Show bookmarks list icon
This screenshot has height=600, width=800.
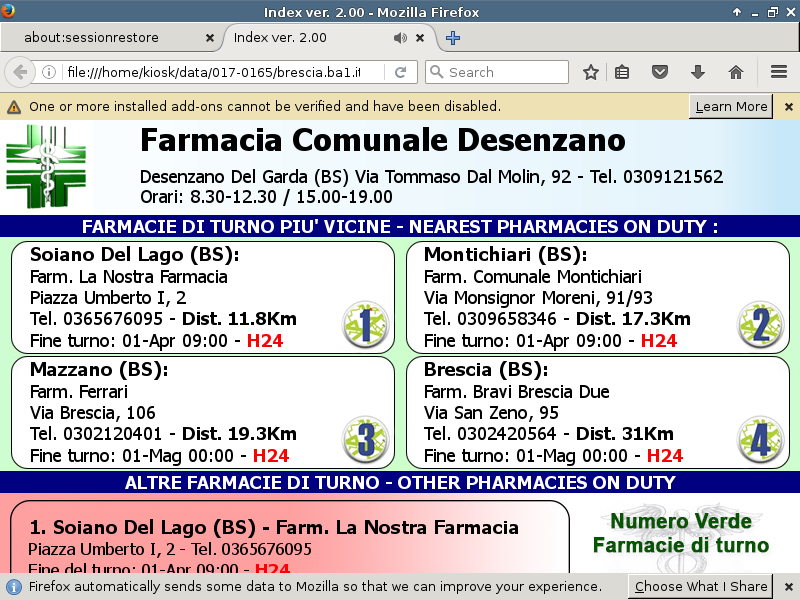622,72
